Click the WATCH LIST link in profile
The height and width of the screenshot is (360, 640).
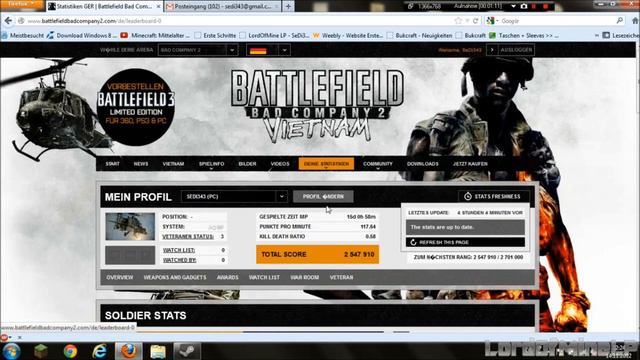point(179,250)
